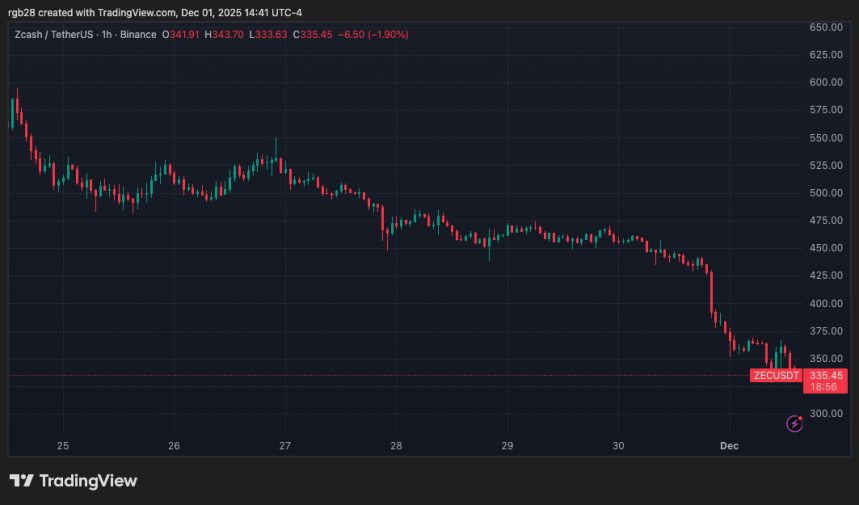Select the Dec marker on time axis

coord(729,446)
